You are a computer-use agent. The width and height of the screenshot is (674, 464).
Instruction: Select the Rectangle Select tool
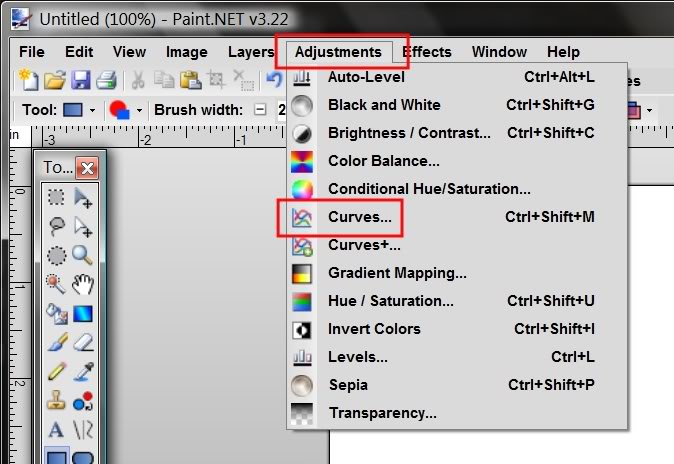(56, 197)
